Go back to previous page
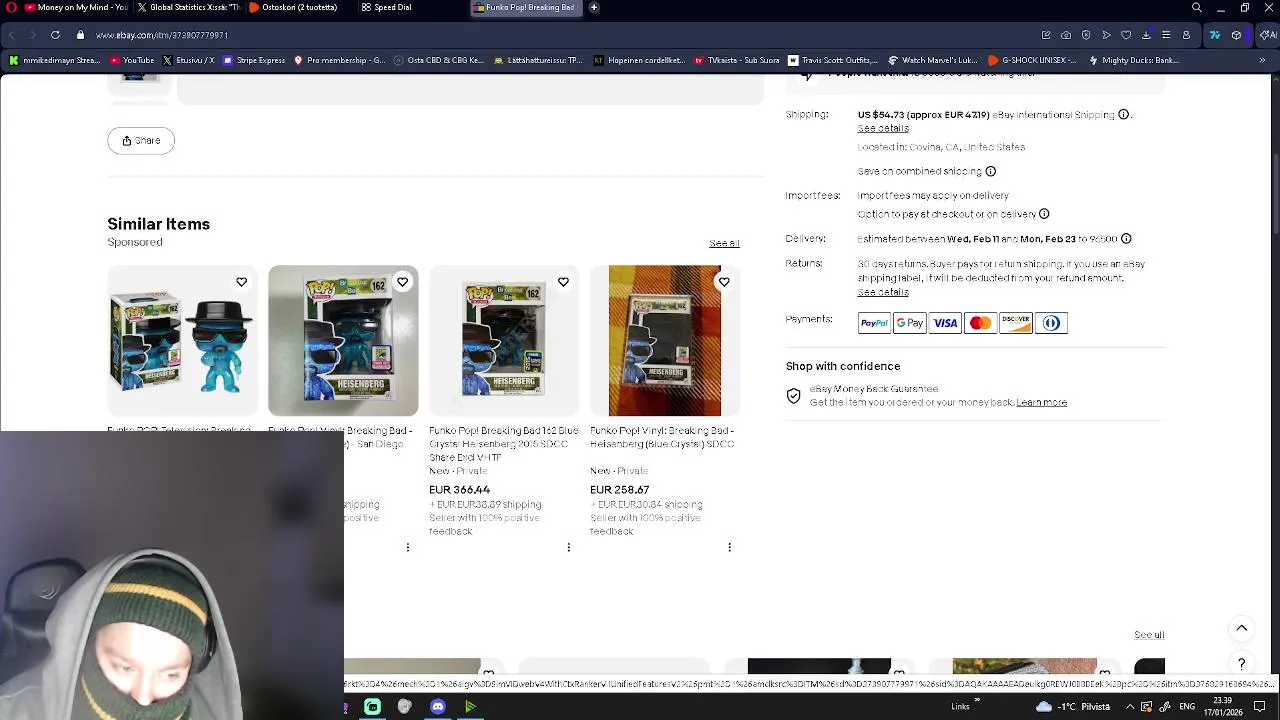Image resolution: width=1280 pixels, height=720 pixels. [x=12, y=35]
